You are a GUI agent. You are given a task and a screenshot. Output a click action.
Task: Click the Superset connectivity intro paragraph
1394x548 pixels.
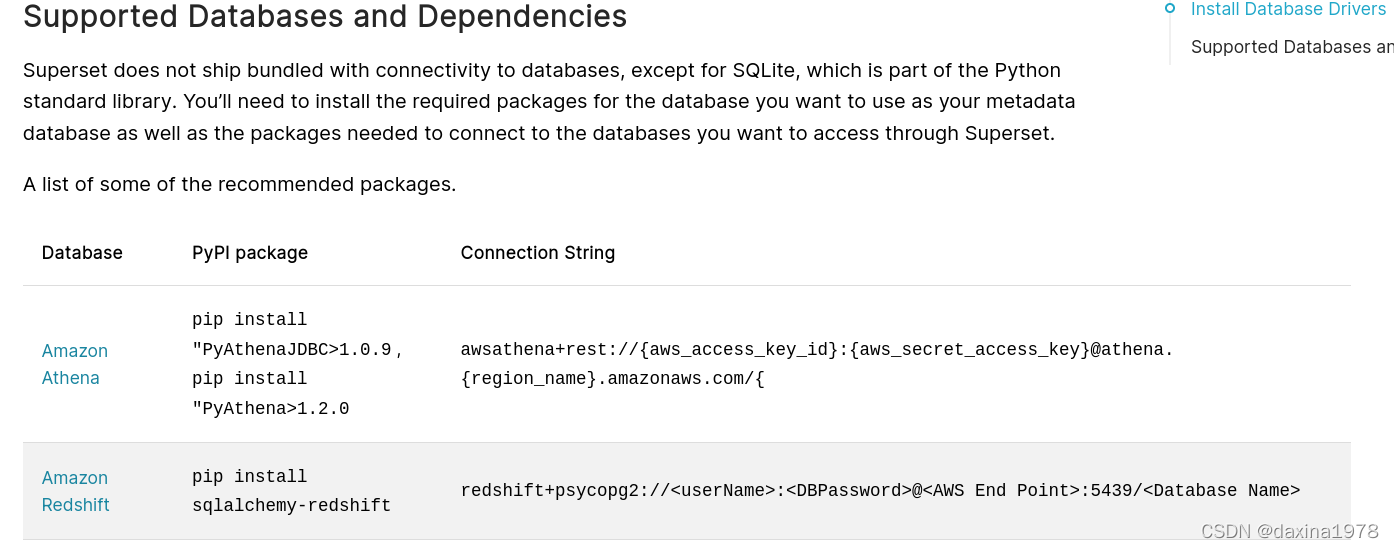click(549, 102)
